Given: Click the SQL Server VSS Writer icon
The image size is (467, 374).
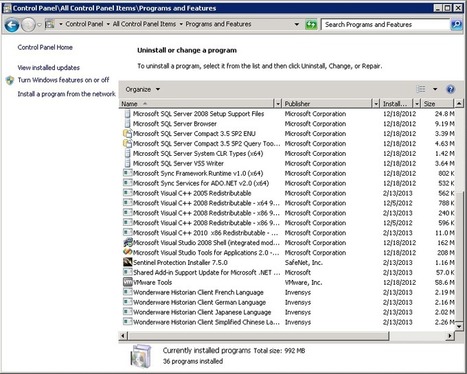Looking at the screenshot, I should (x=127, y=163).
